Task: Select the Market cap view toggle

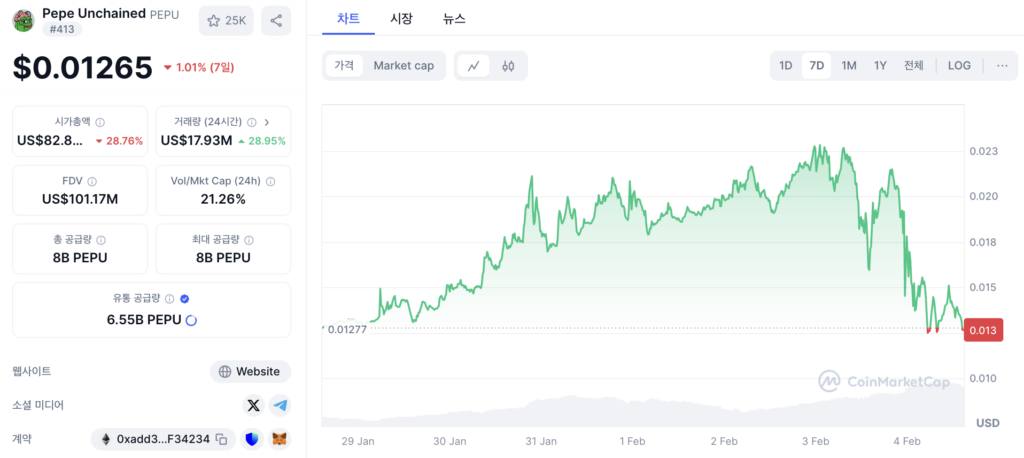Action: pyautogui.click(x=404, y=65)
